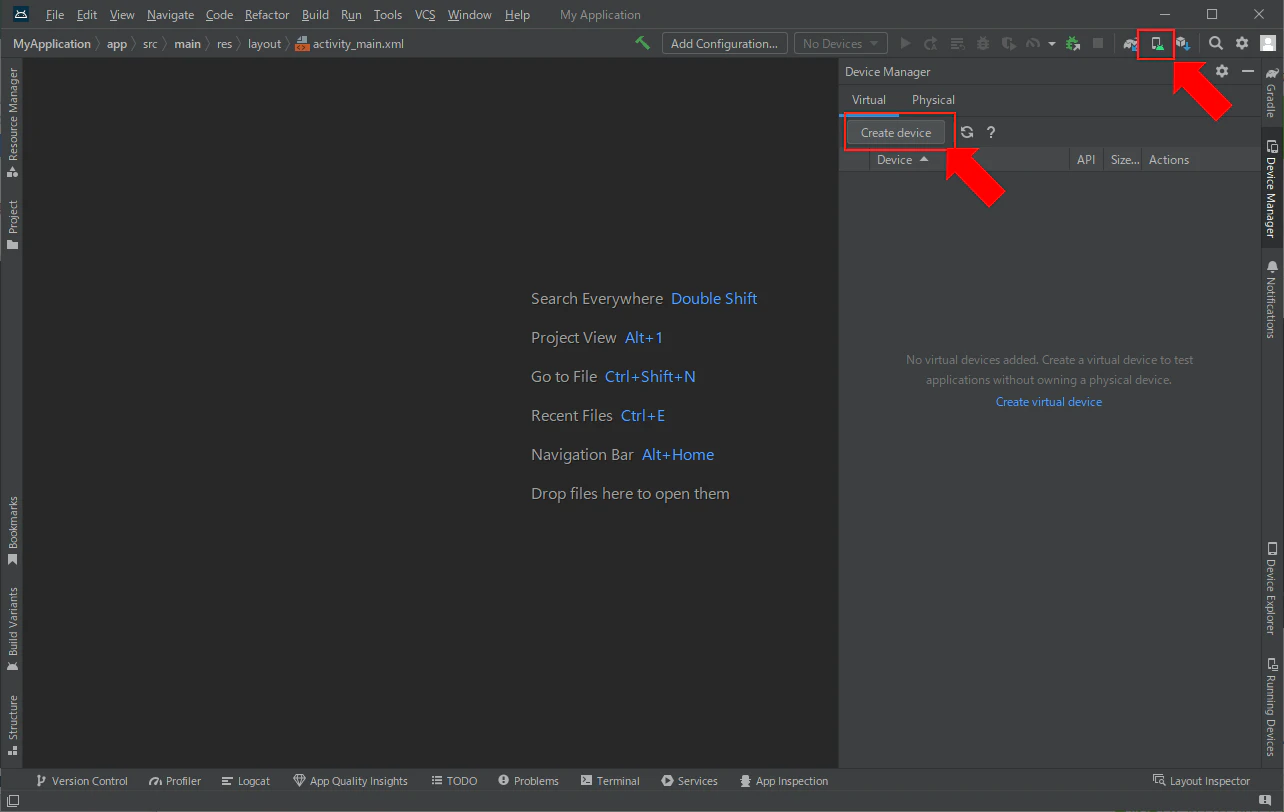Open the Terminal tool window

tap(610, 781)
